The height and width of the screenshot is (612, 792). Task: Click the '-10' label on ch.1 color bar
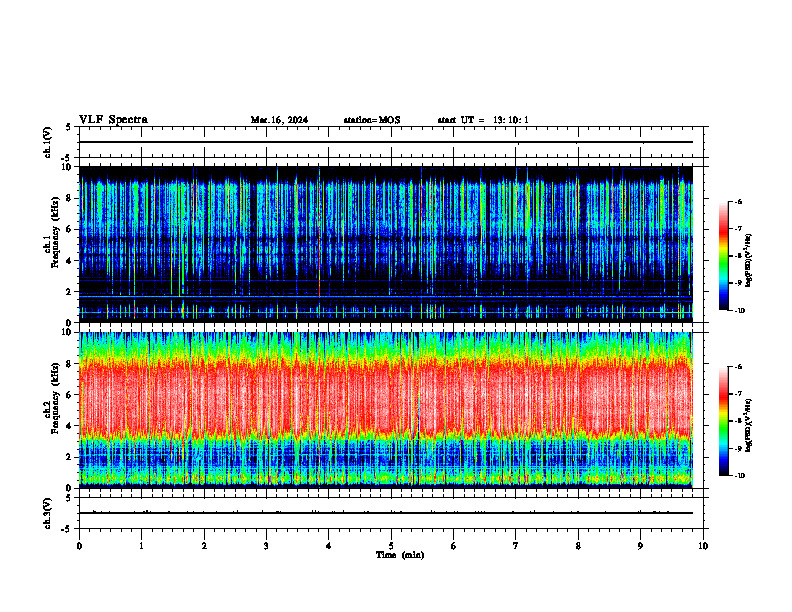point(739,311)
